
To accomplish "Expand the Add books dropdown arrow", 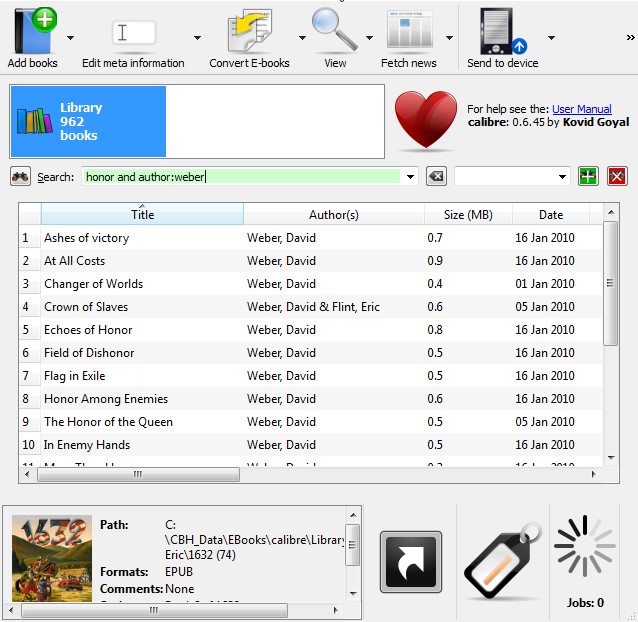I will [x=70, y=38].
